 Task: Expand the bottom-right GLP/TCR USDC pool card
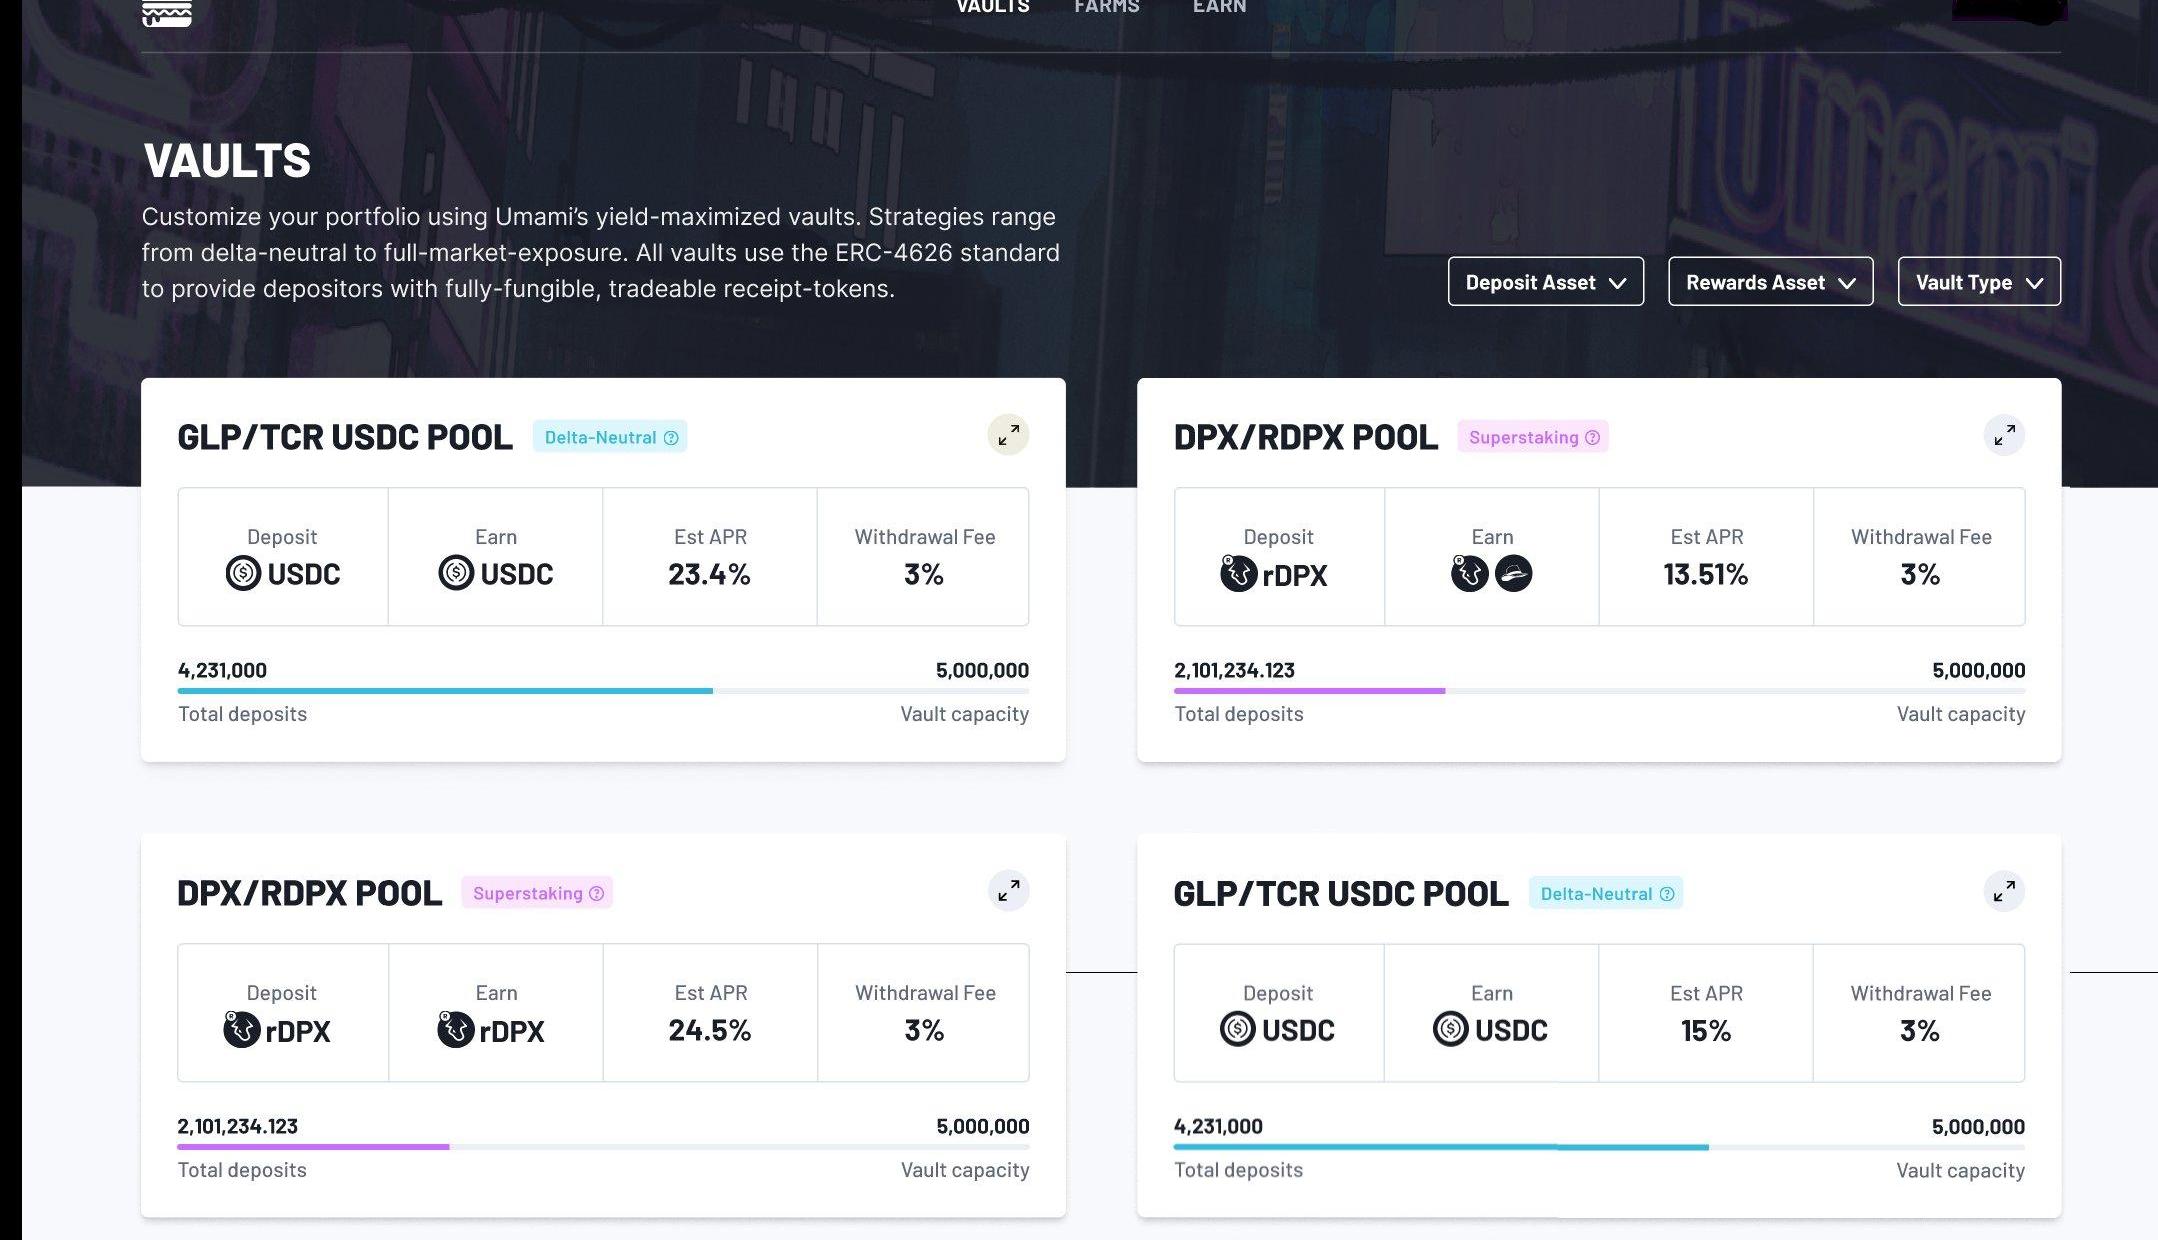[2004, 891]
